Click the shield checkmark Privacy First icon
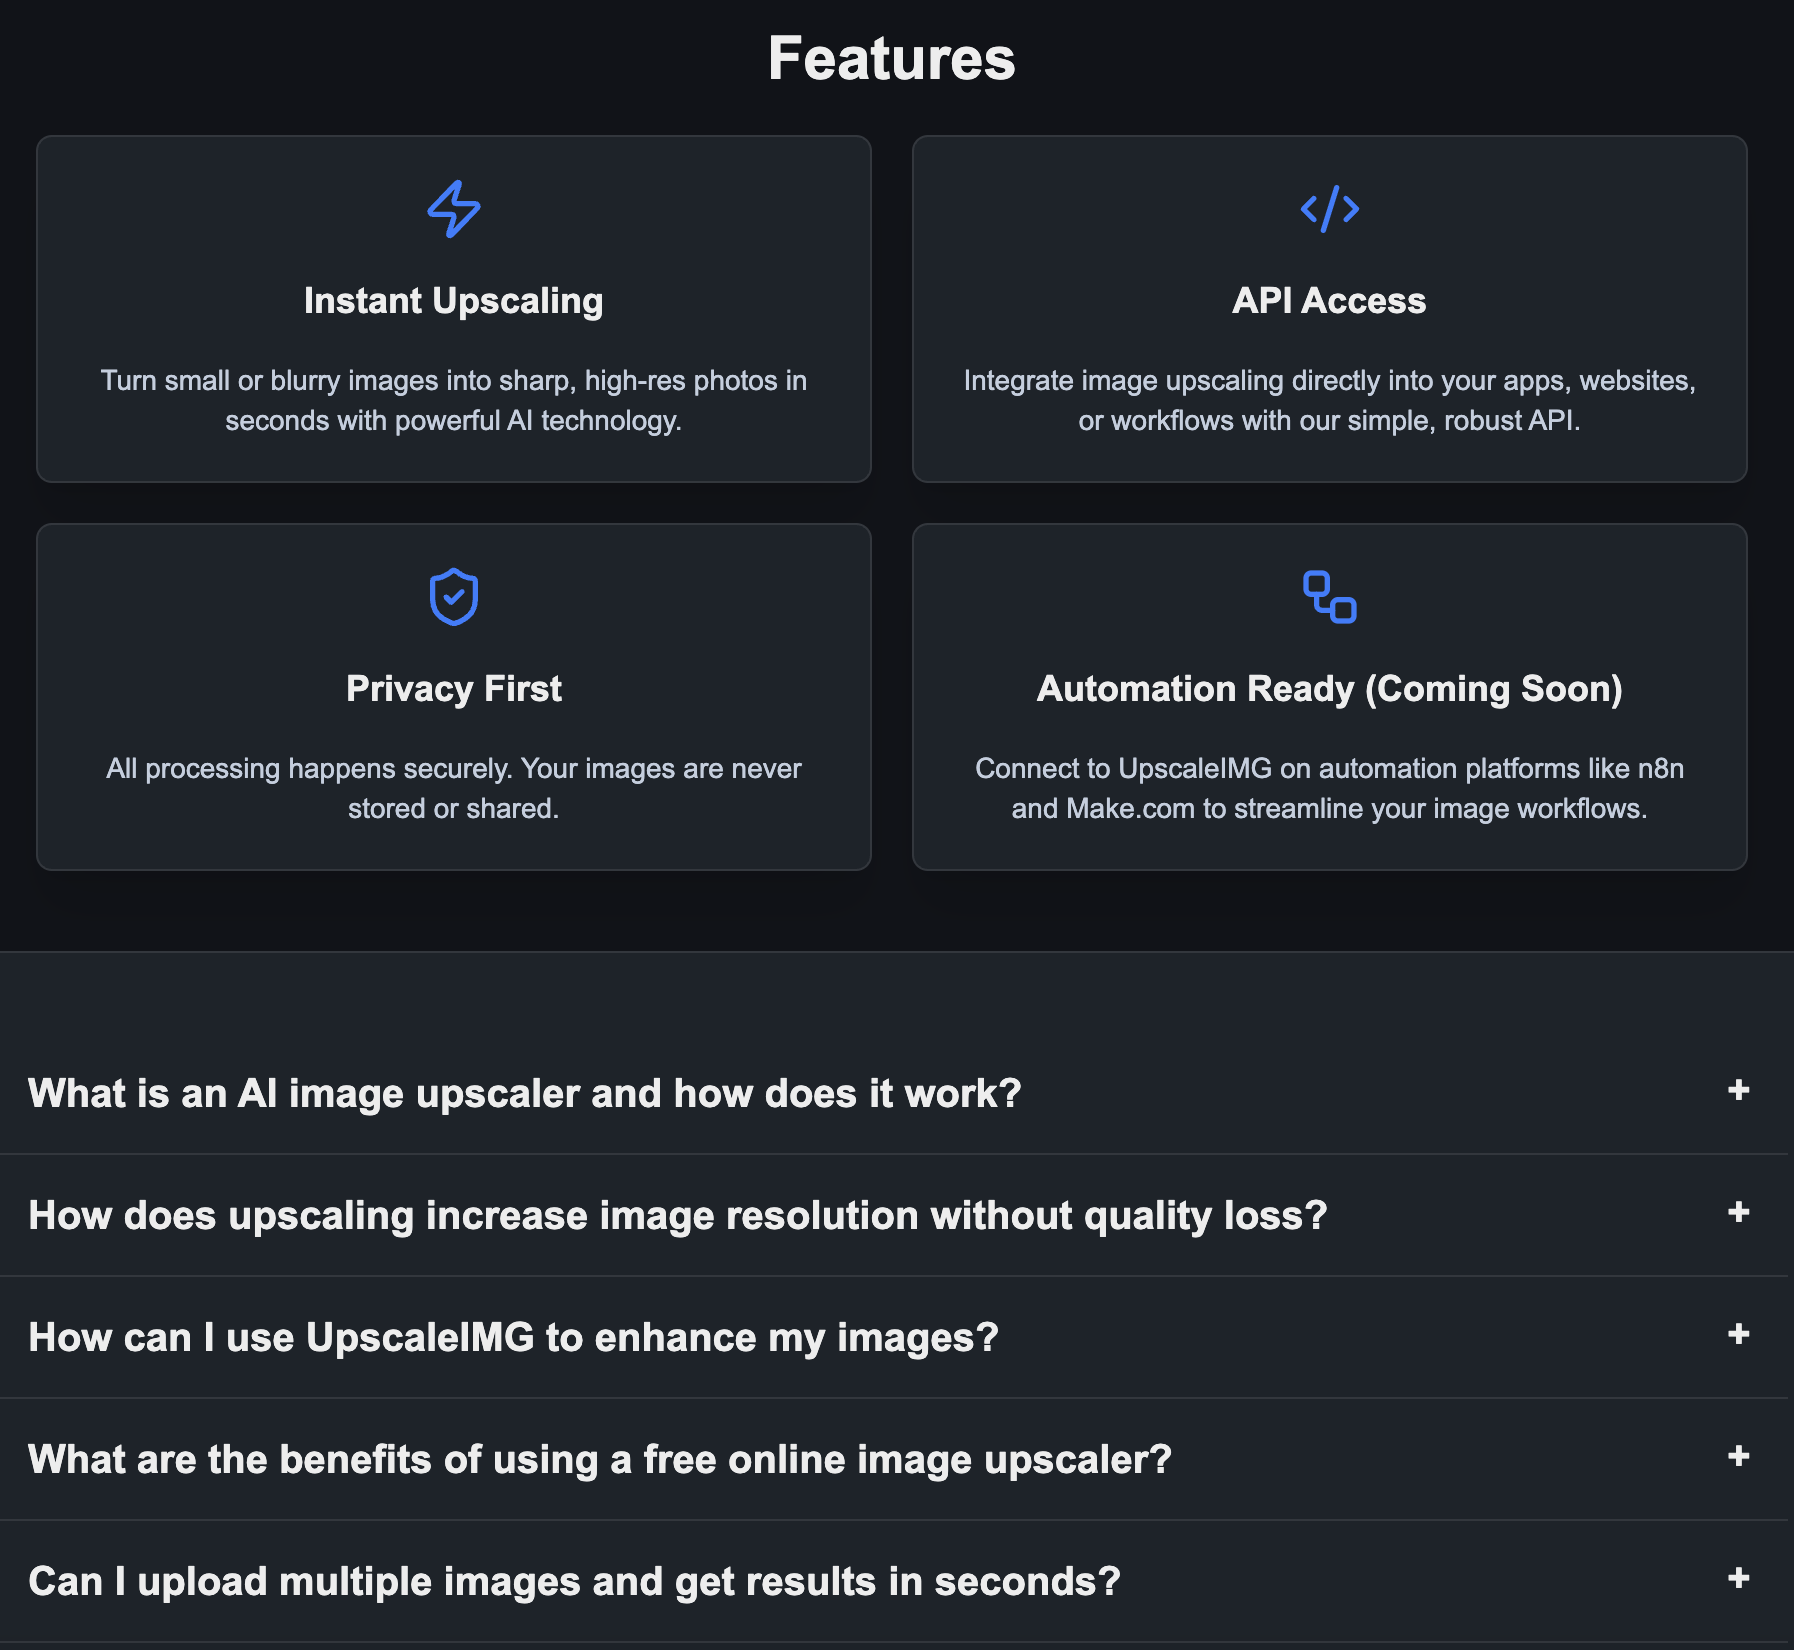The height and width of the screenshot is (1650, 1794). 453,596
